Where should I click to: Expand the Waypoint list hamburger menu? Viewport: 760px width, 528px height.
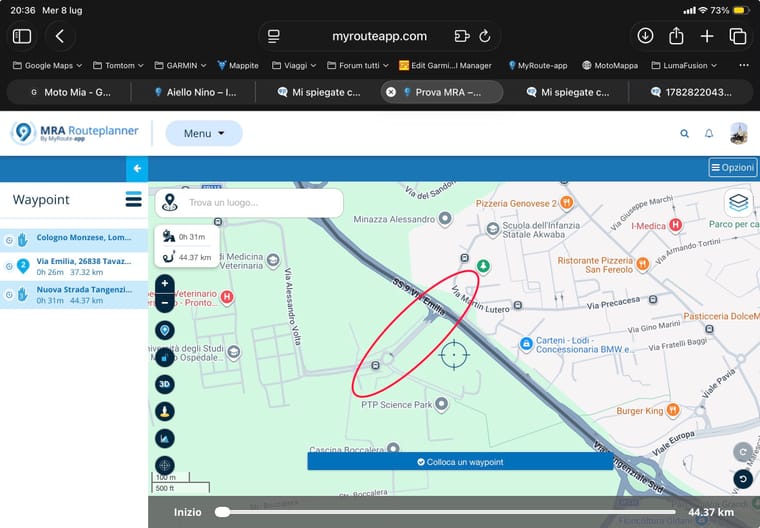coord(134,199)
